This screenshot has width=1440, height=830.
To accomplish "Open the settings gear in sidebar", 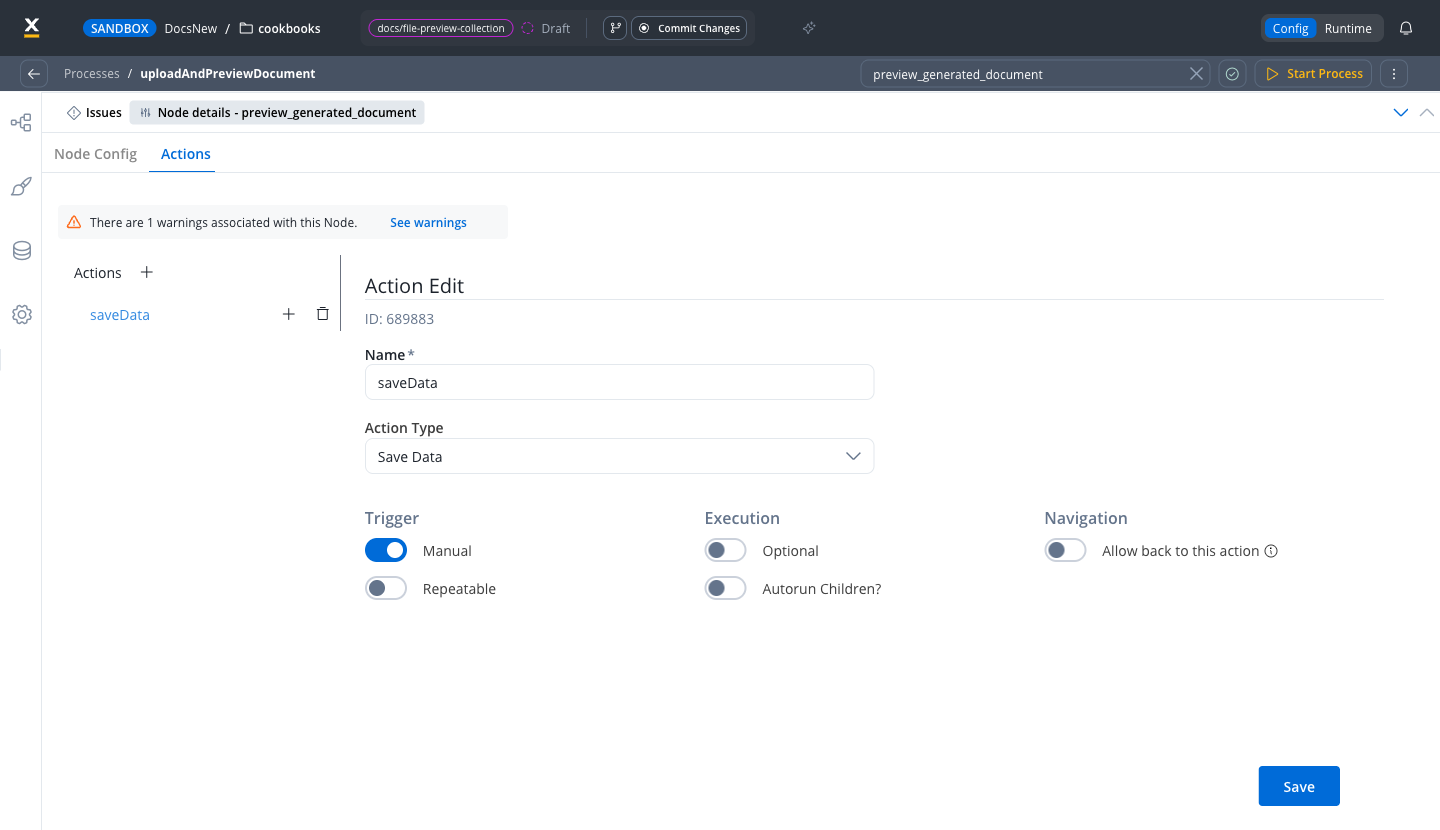I will (21, 314).
